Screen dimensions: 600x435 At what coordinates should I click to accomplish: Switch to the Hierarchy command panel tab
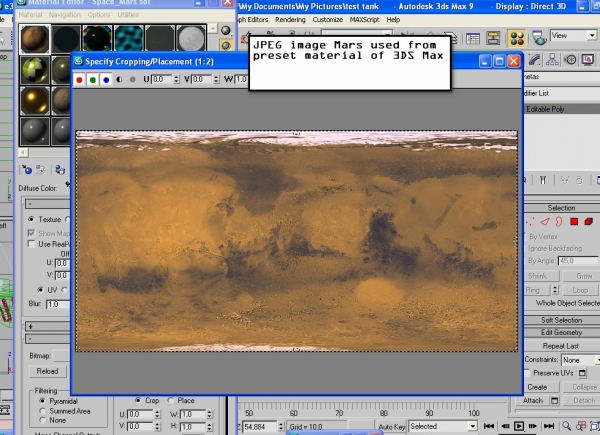point(552,60)
